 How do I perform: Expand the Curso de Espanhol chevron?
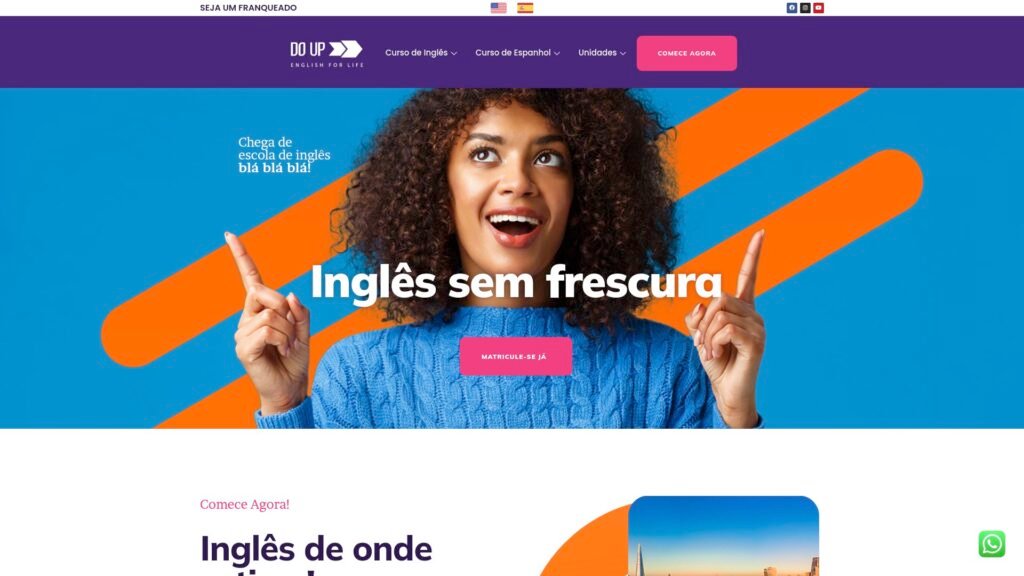tap(557, 54)
